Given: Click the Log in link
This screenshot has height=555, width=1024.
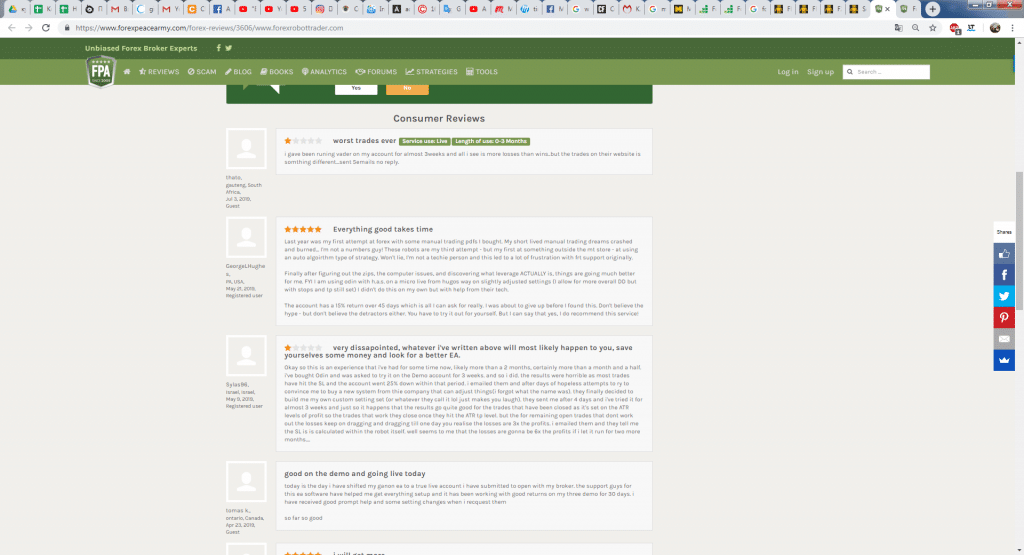Looking at the screenshot, I should pyautogui.click(x=788, y=72).
